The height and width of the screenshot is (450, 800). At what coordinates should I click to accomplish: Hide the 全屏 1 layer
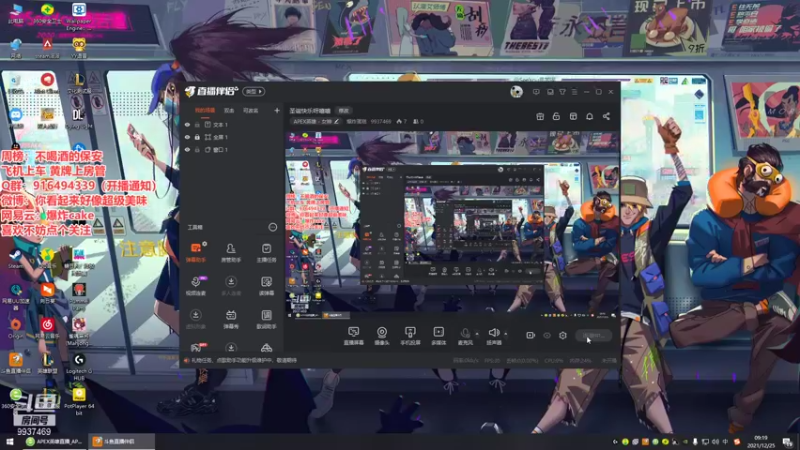(x=187, y=137)
